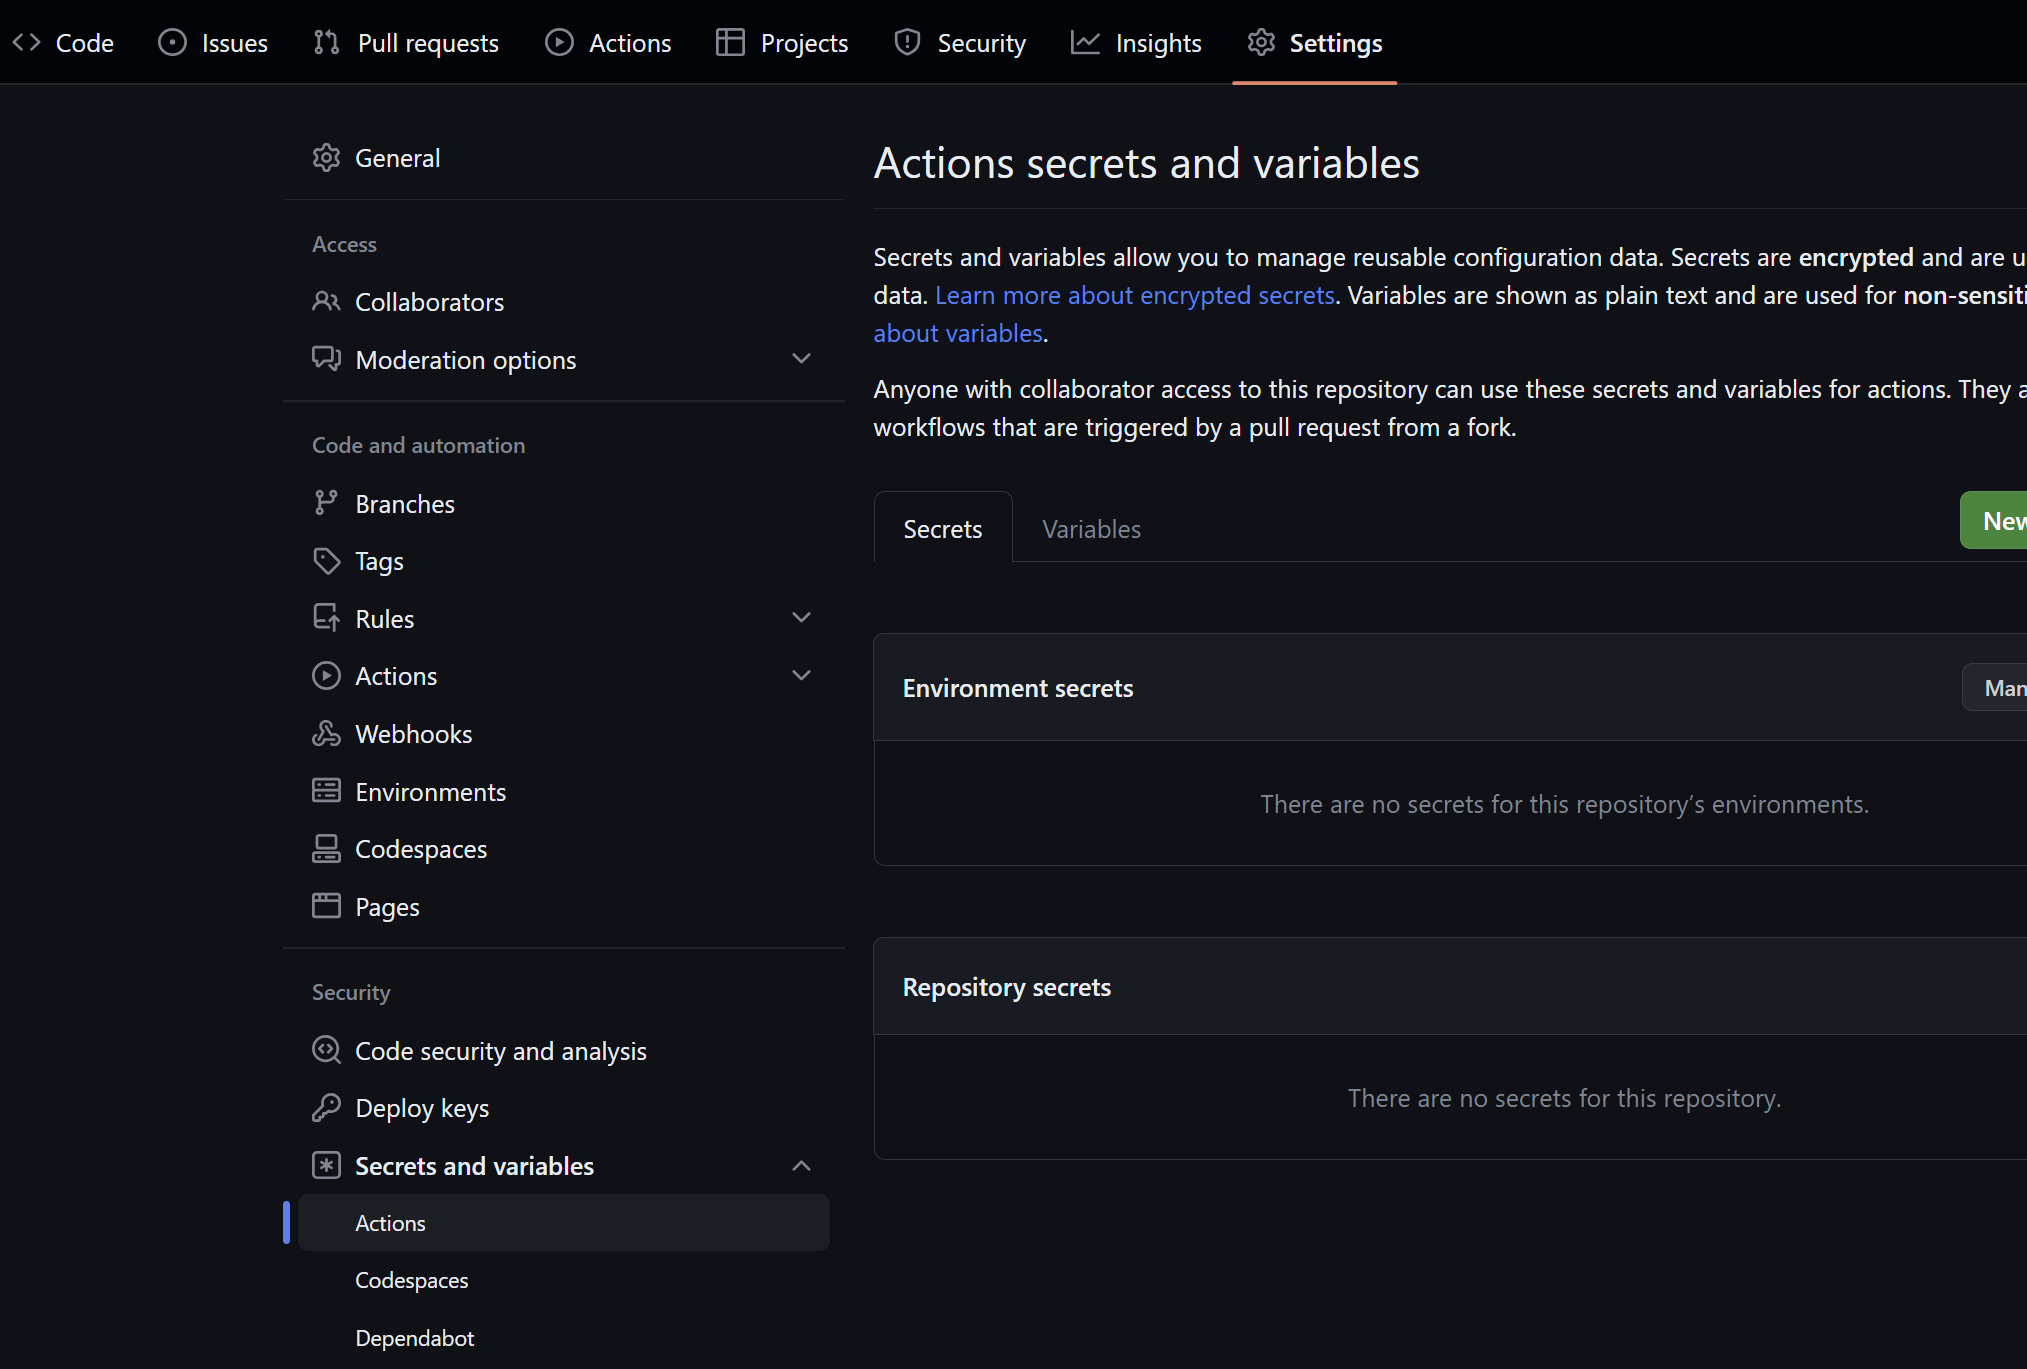Click the Codespaces icon under Code and automation
Screen dimensions: 2027x1369
point(326,849)
